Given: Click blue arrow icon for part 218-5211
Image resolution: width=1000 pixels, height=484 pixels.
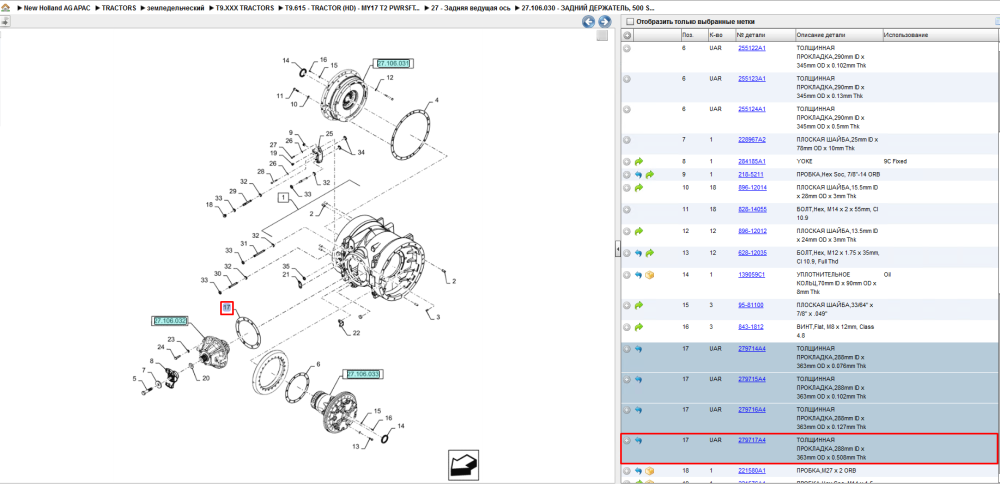Looking at the screenshot, I should (638, 175).
